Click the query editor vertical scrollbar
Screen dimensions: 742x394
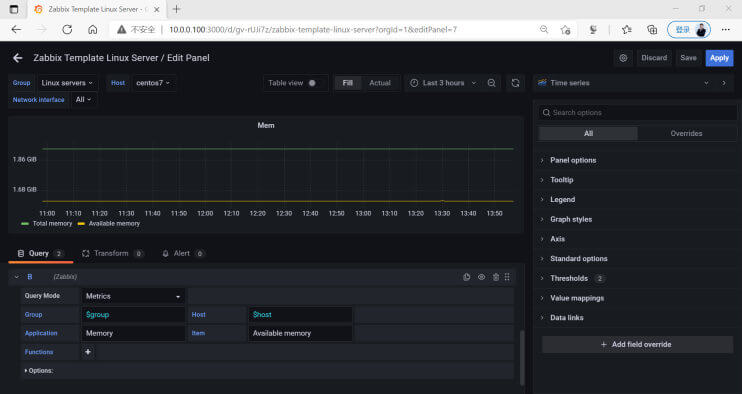[x=522, y=357]
